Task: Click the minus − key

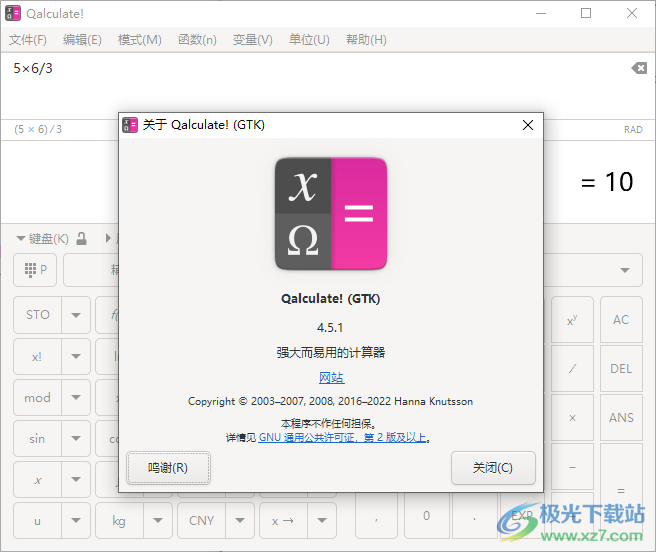Action: [572, 467]
